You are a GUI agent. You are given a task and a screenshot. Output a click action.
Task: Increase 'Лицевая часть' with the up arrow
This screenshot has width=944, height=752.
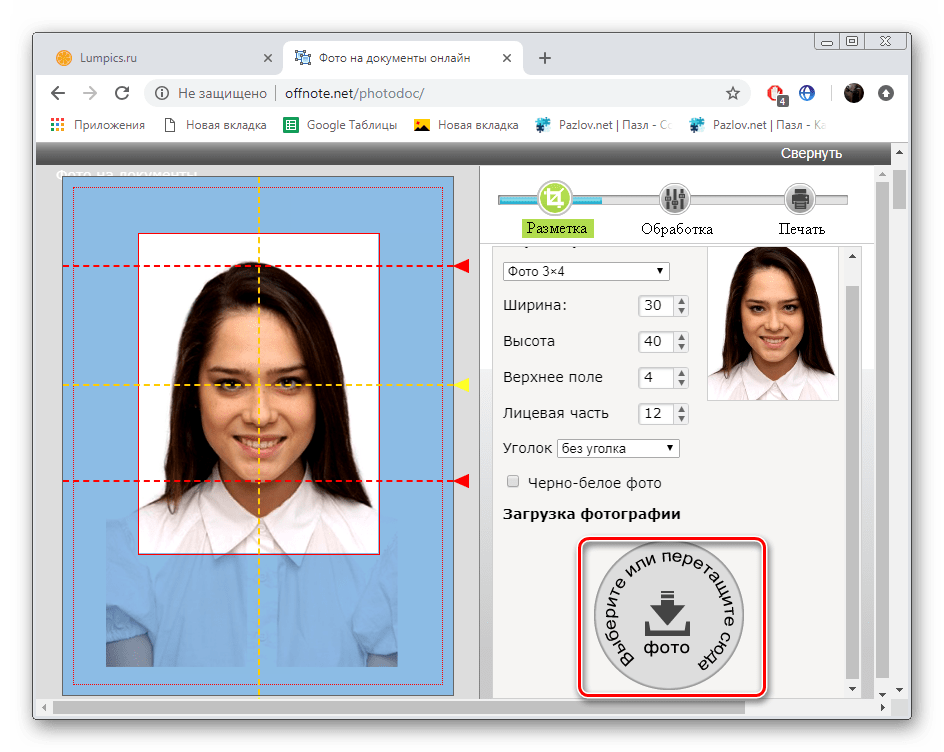coord(682,409)
